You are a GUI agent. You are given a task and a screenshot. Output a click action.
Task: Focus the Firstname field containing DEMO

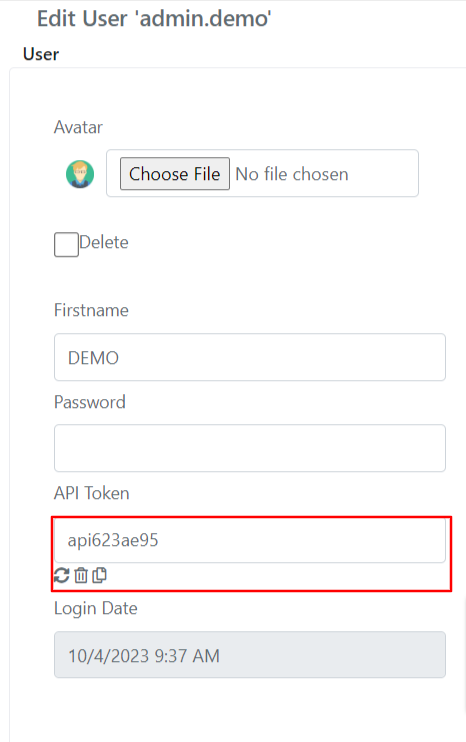[x=250, y=357]
